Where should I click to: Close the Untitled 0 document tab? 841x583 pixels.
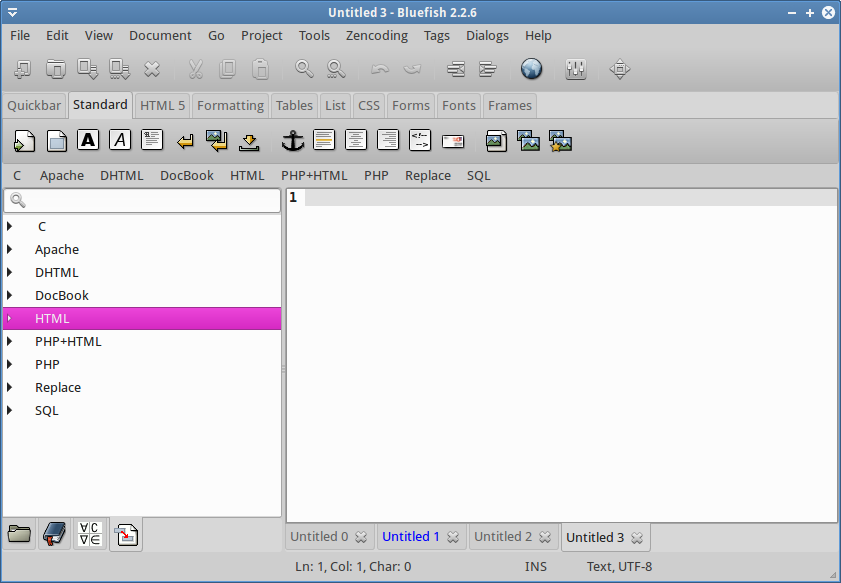[x=361, y=537]
